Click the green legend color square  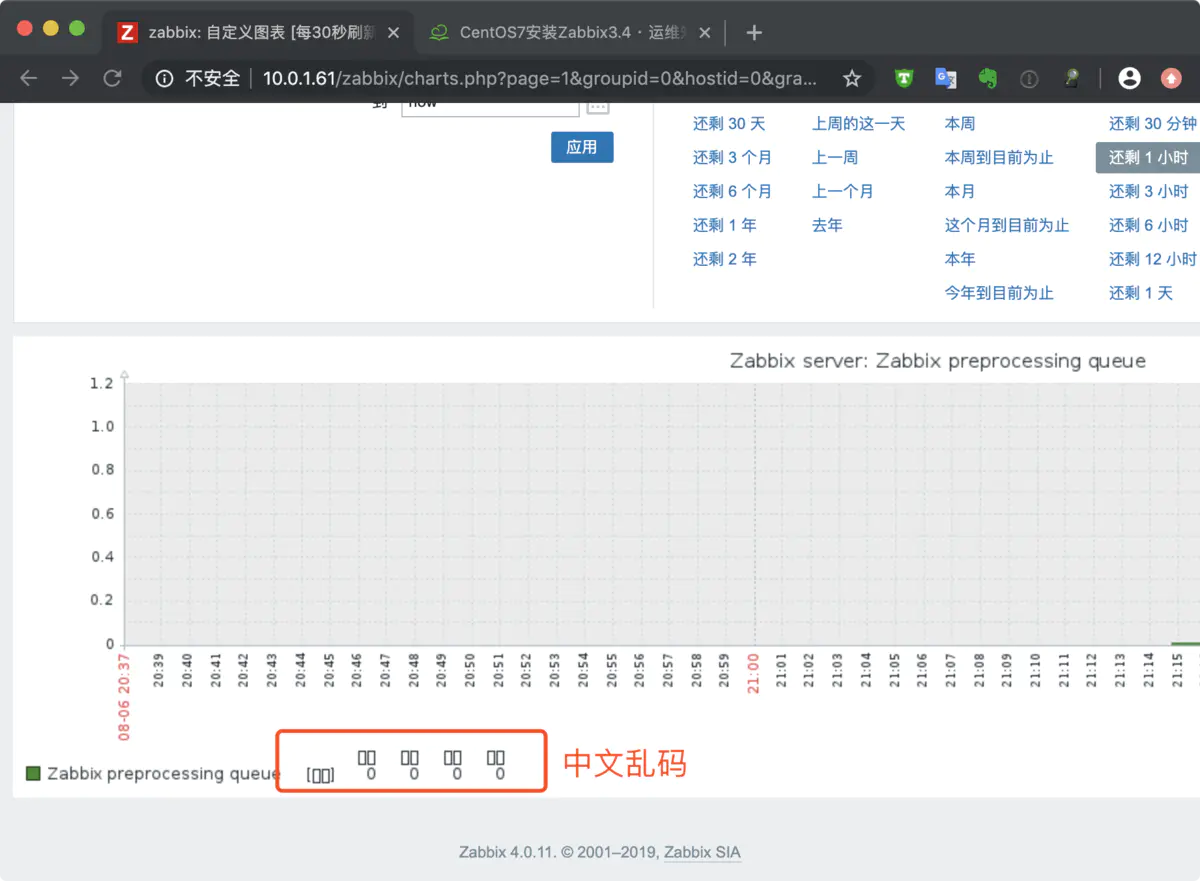click(x=33, y=774)
